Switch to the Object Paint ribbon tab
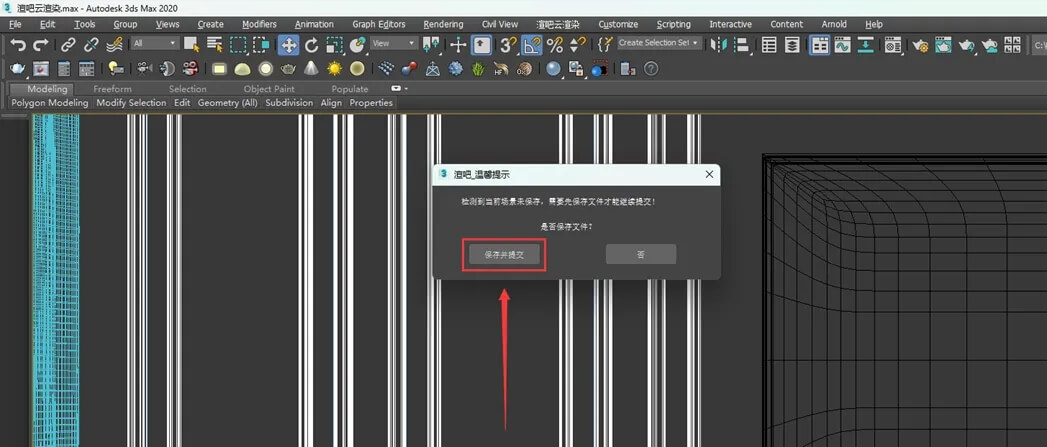The width and height of the screenshot is (1047, 447). 268,89
